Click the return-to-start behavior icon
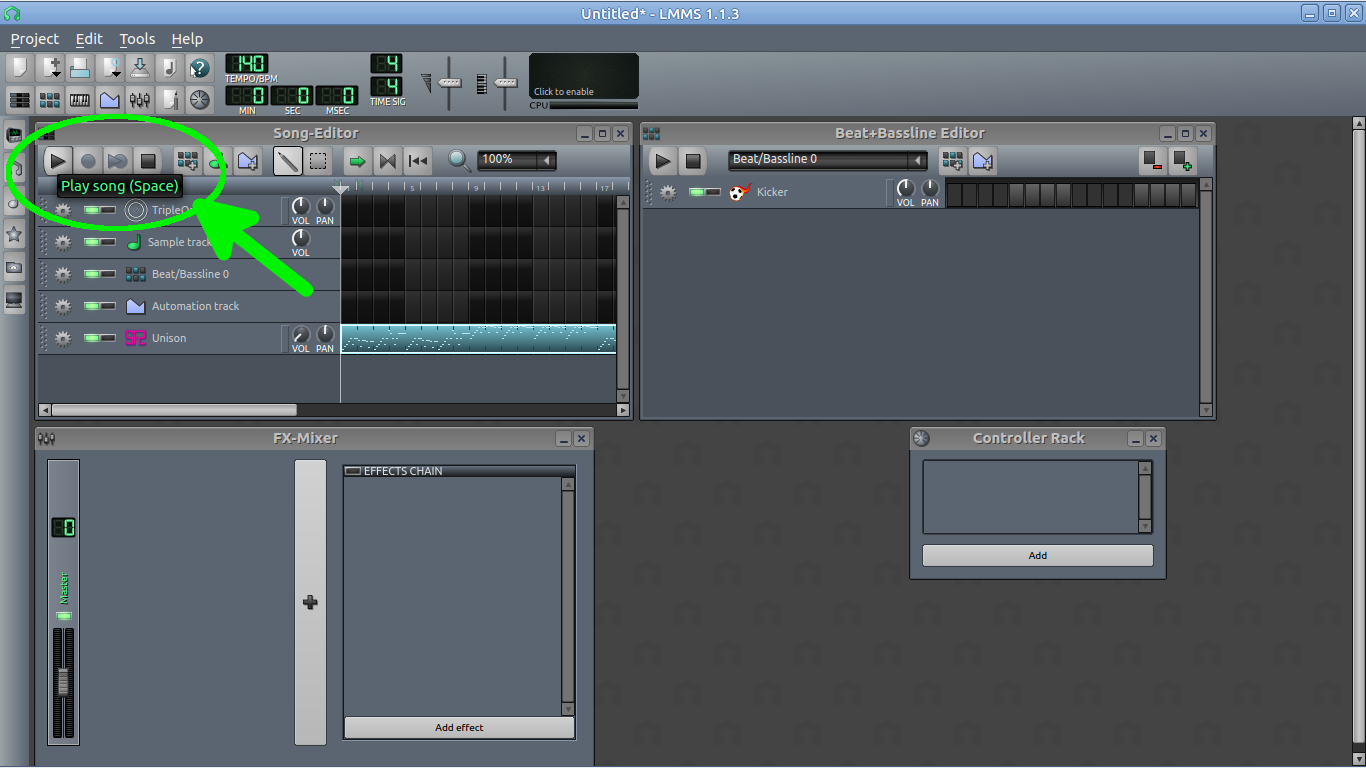 click(418, 160)
